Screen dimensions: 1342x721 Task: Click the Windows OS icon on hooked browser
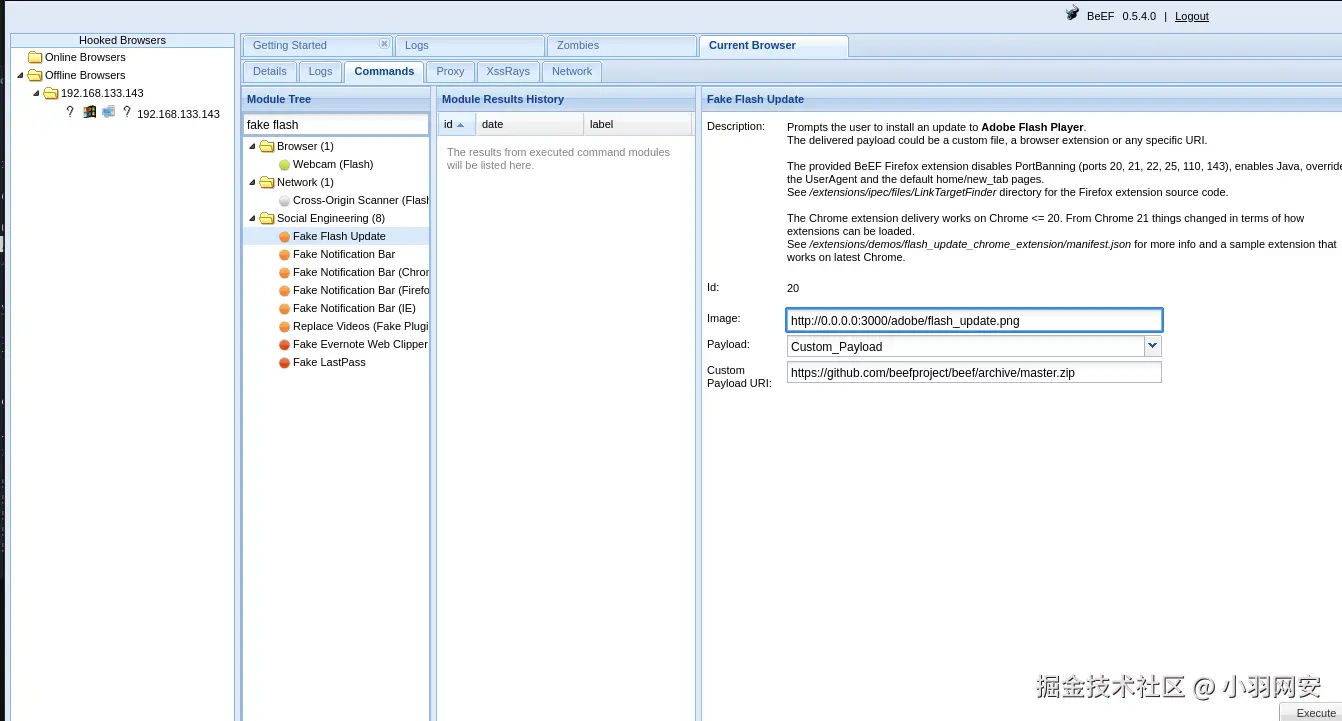pyautogui.click(x=90, y=112)
